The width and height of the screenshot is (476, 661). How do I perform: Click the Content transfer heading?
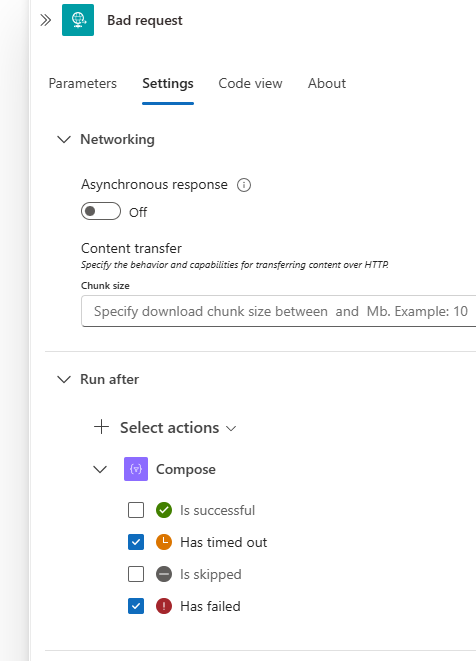click(x=131, y=248)
